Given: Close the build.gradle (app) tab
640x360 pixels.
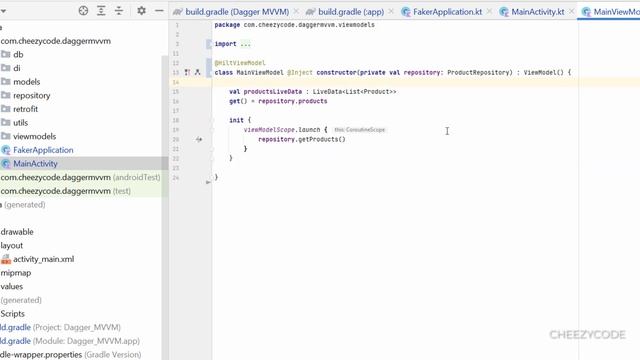Looking at the screenshot, I should point(391,11).
